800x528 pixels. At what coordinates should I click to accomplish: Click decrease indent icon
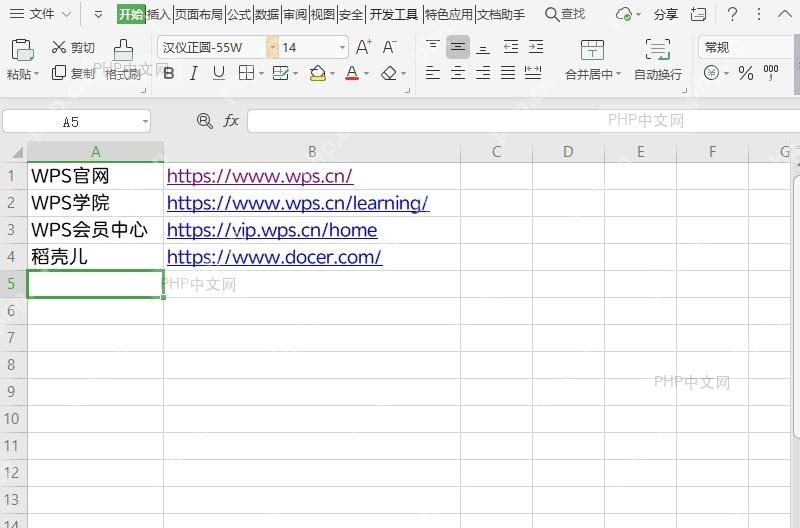point(510,47)
